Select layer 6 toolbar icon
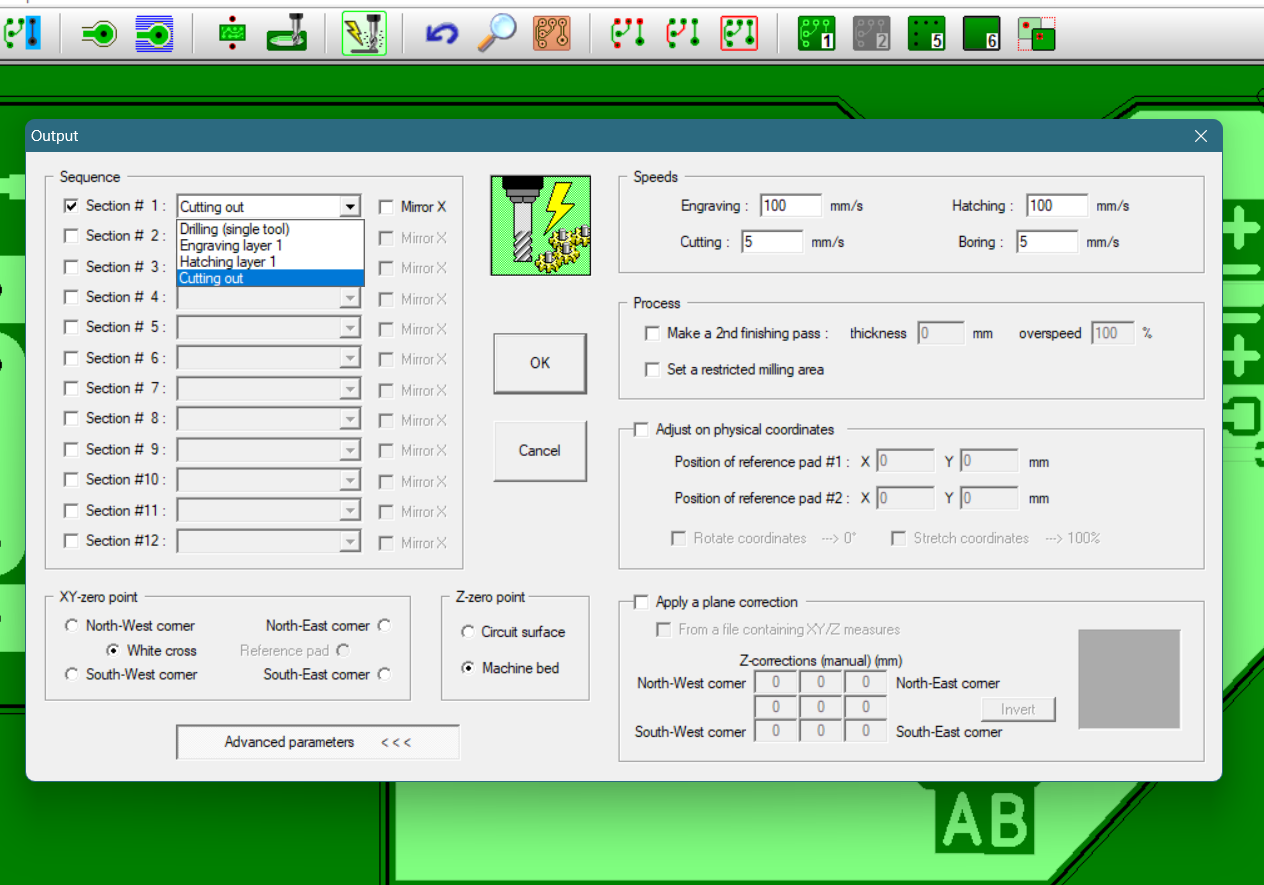This screenshot has height=885, width=1264. coord(981,34)
